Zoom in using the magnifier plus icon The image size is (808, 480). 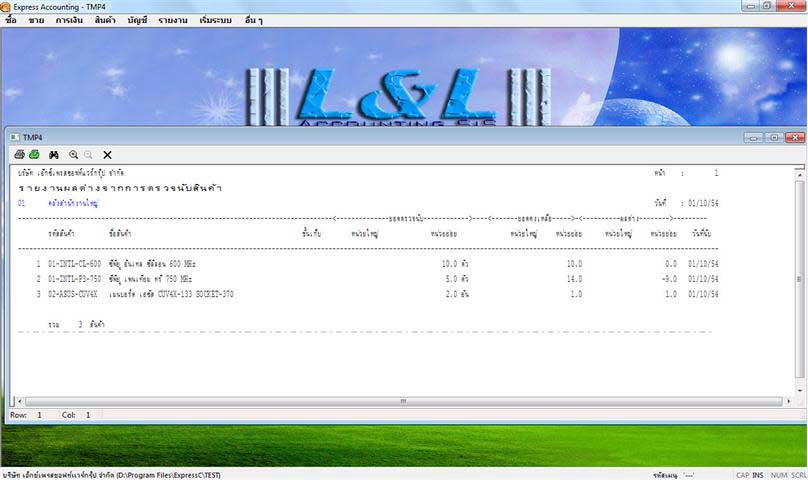coord(73,155)
